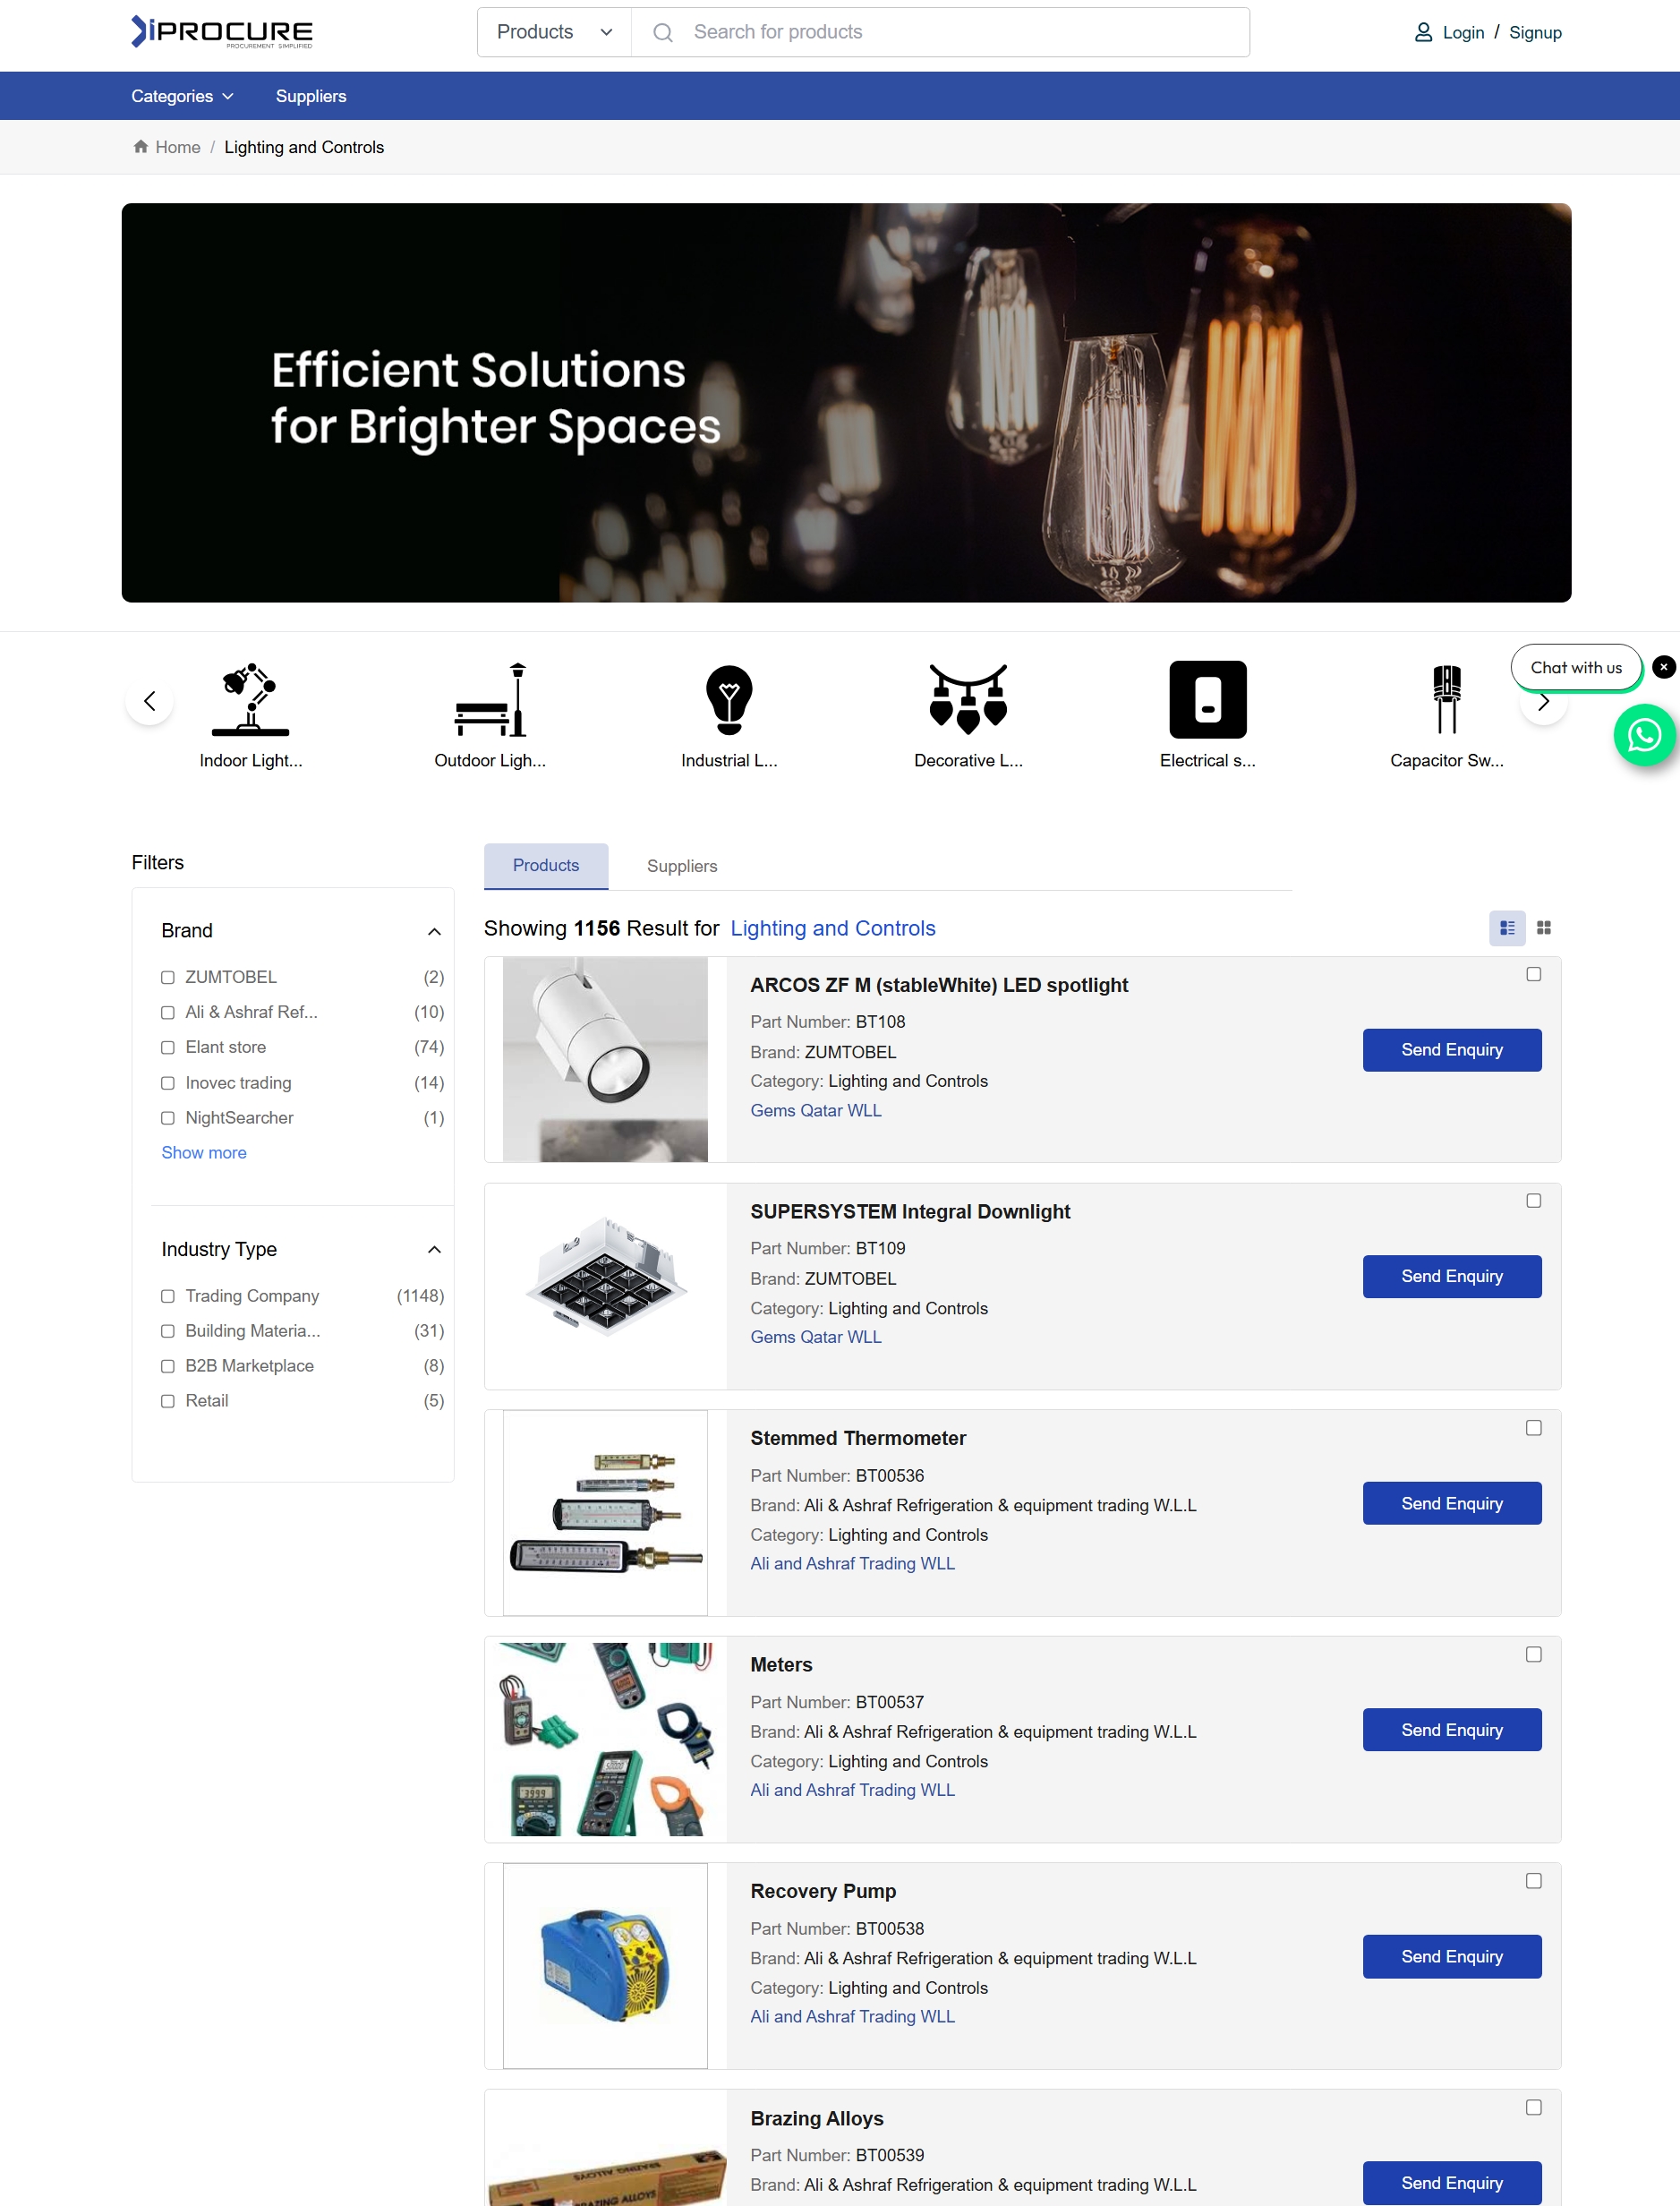Send Enquiry for Meters

click(x=1452, y=1730)
